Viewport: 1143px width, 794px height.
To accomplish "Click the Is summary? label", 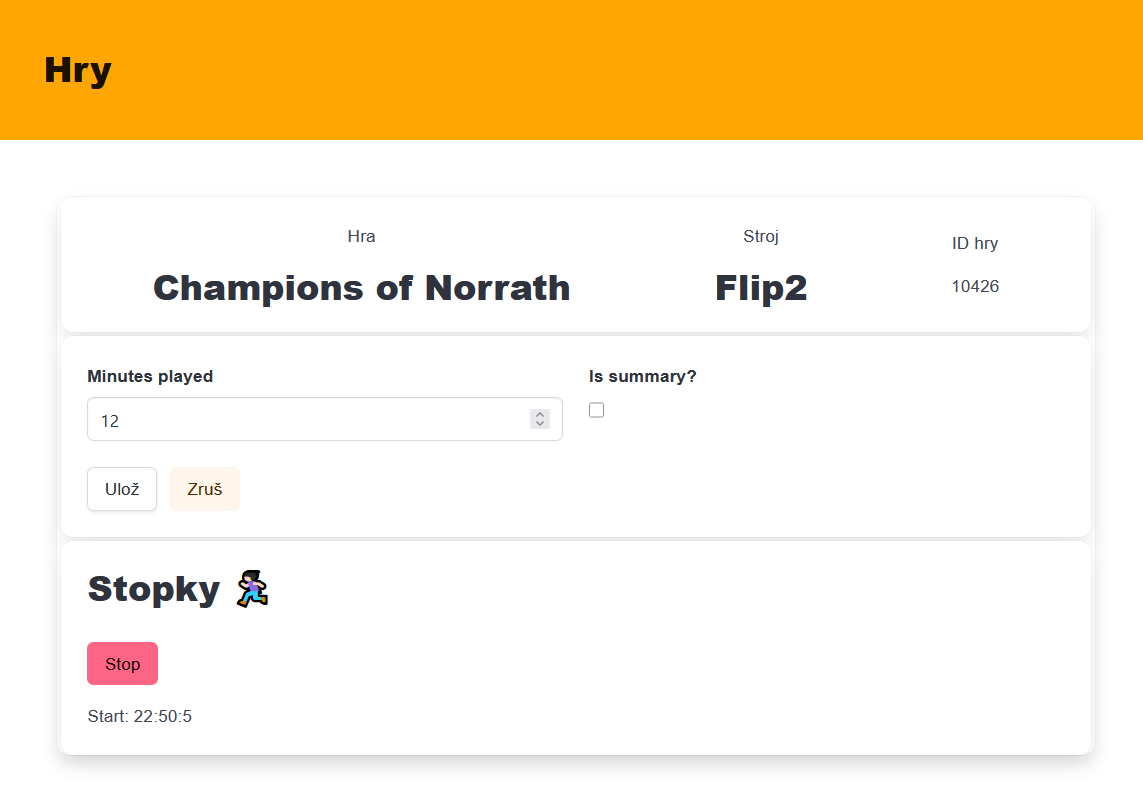I will click(642, 376).
